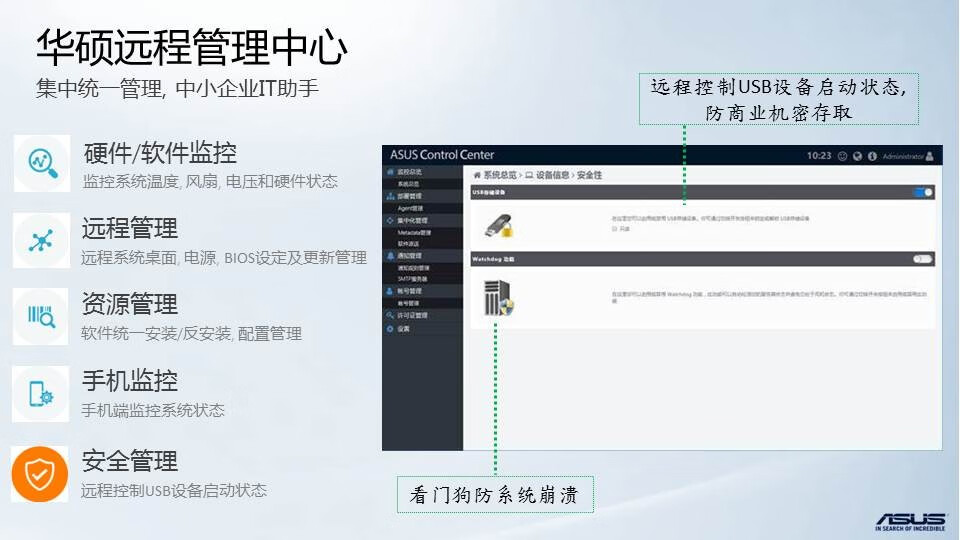Click the ASUS Control Center title

click(x=442, y=155)
